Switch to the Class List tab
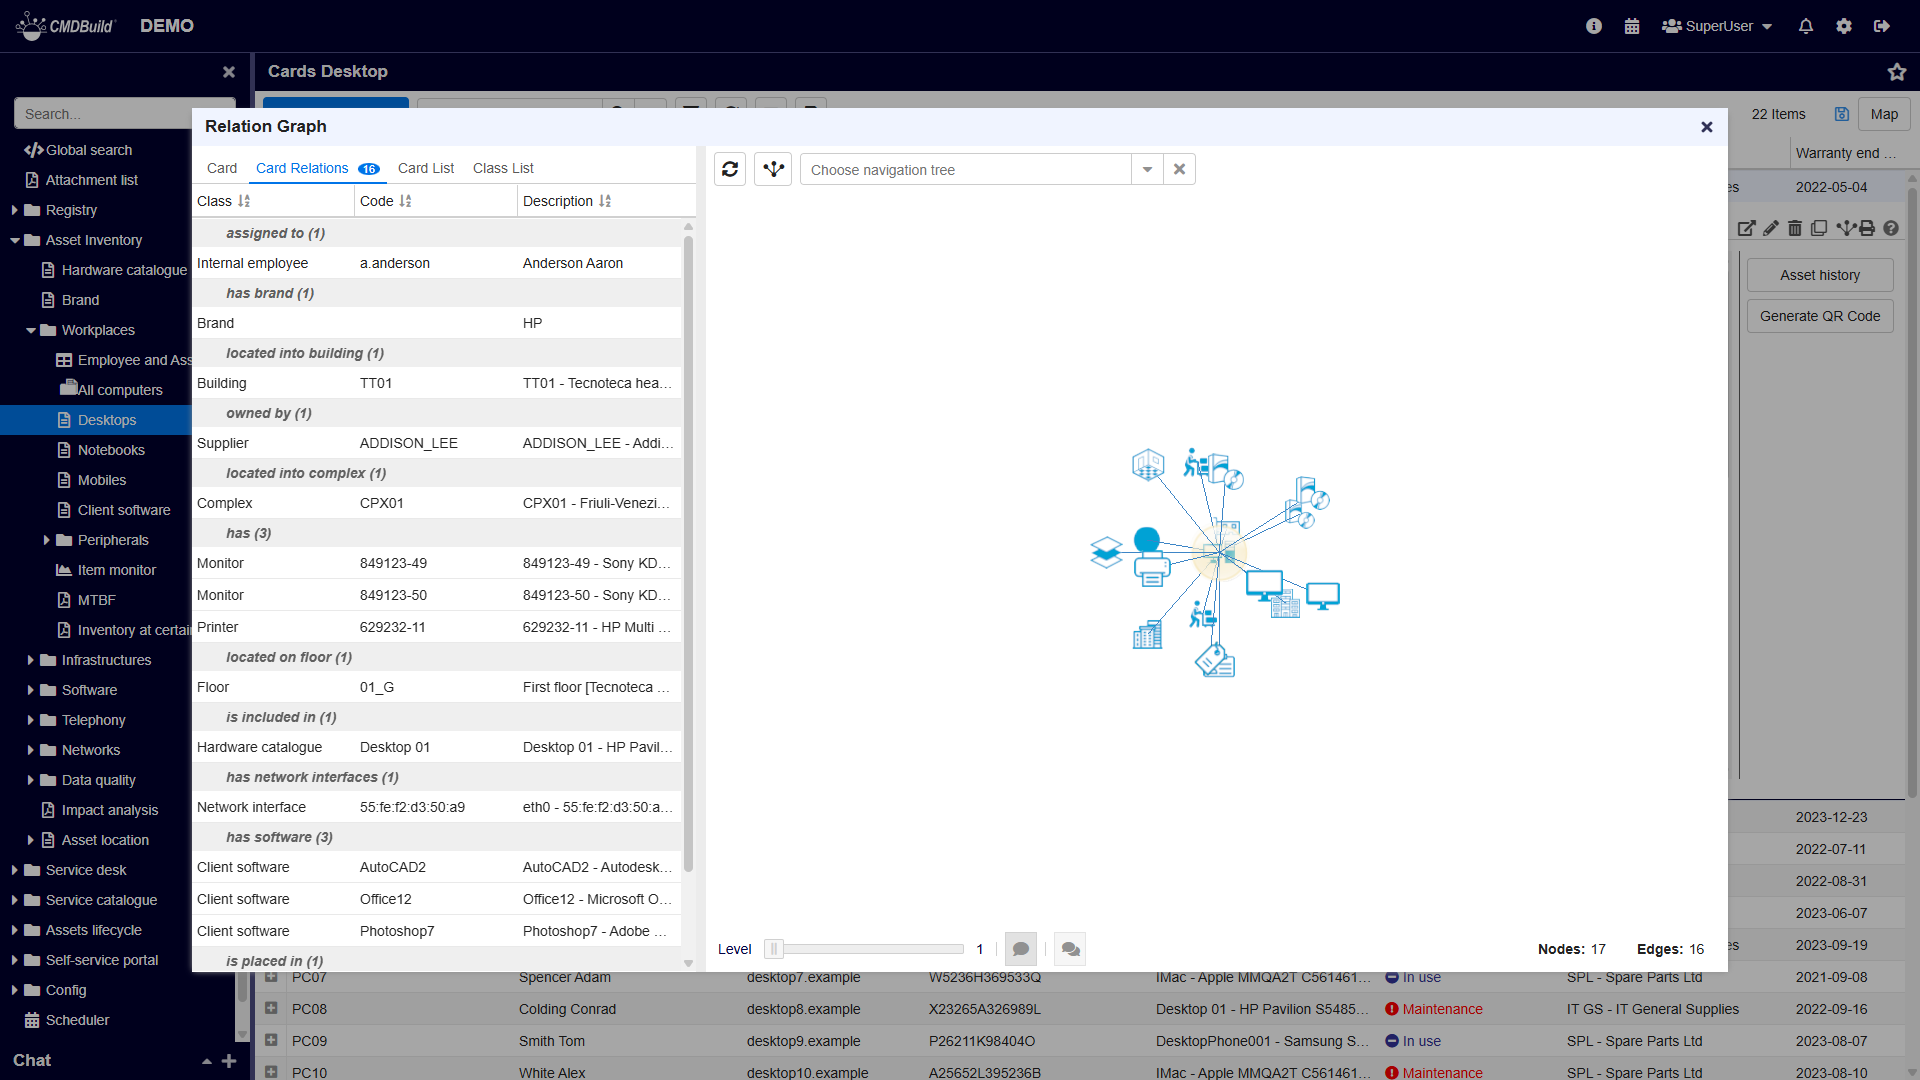The width and height of the screenshot is (1920, 1080). 503,168
